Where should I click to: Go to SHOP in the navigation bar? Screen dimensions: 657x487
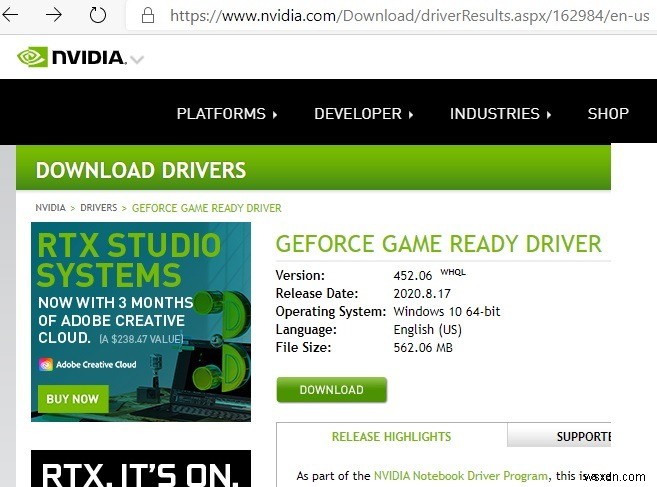[x=607, y=114]
